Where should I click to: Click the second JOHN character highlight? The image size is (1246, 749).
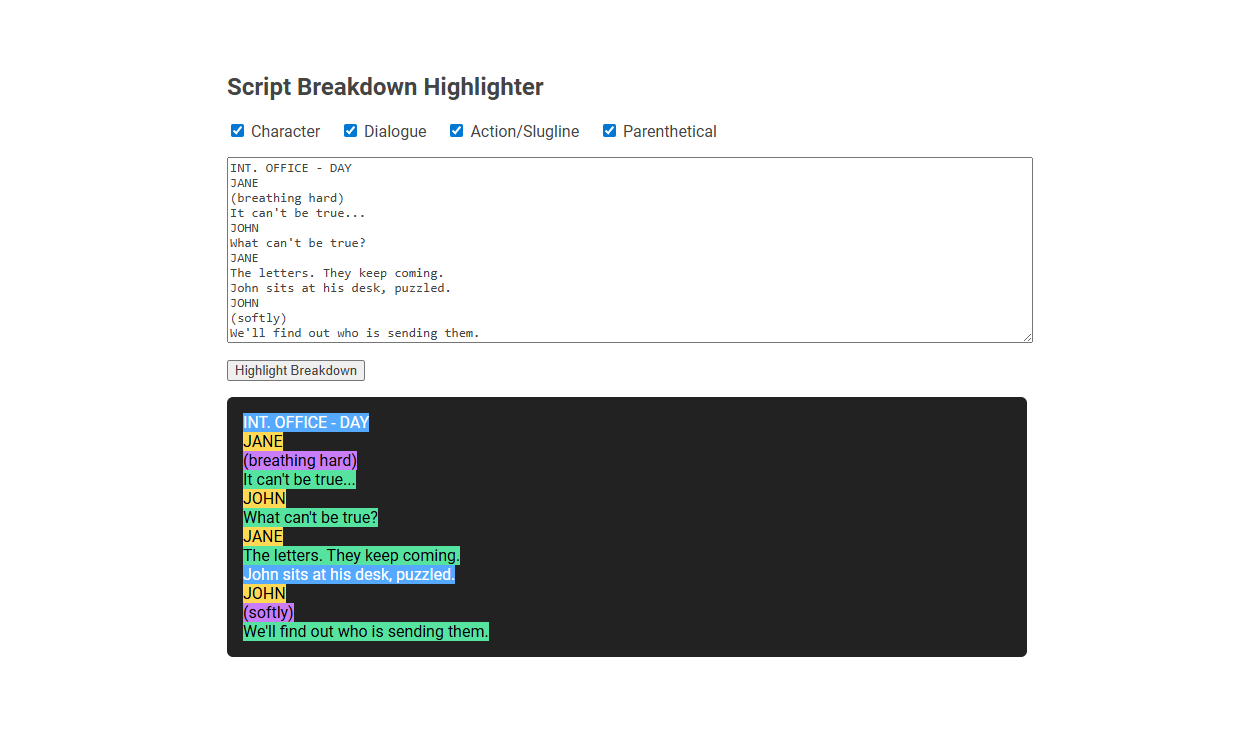tap(263, 593)
